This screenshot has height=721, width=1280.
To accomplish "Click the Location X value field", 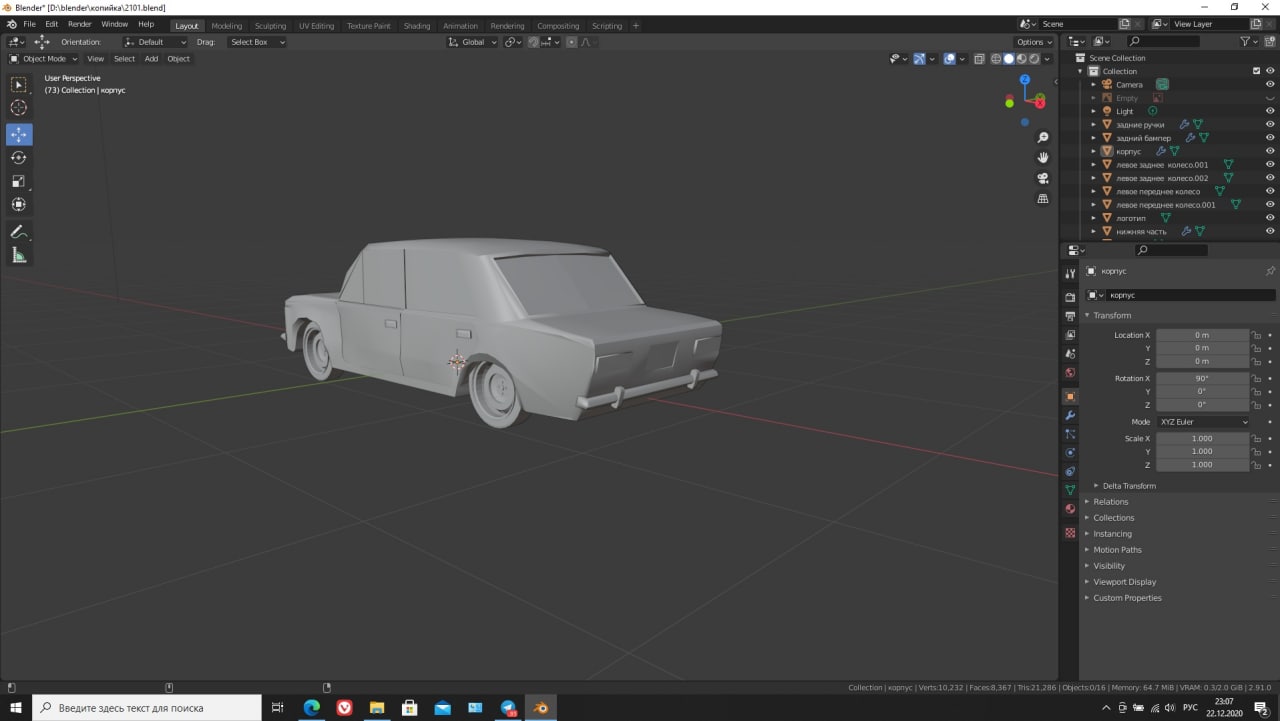I will coord(1202,335).
